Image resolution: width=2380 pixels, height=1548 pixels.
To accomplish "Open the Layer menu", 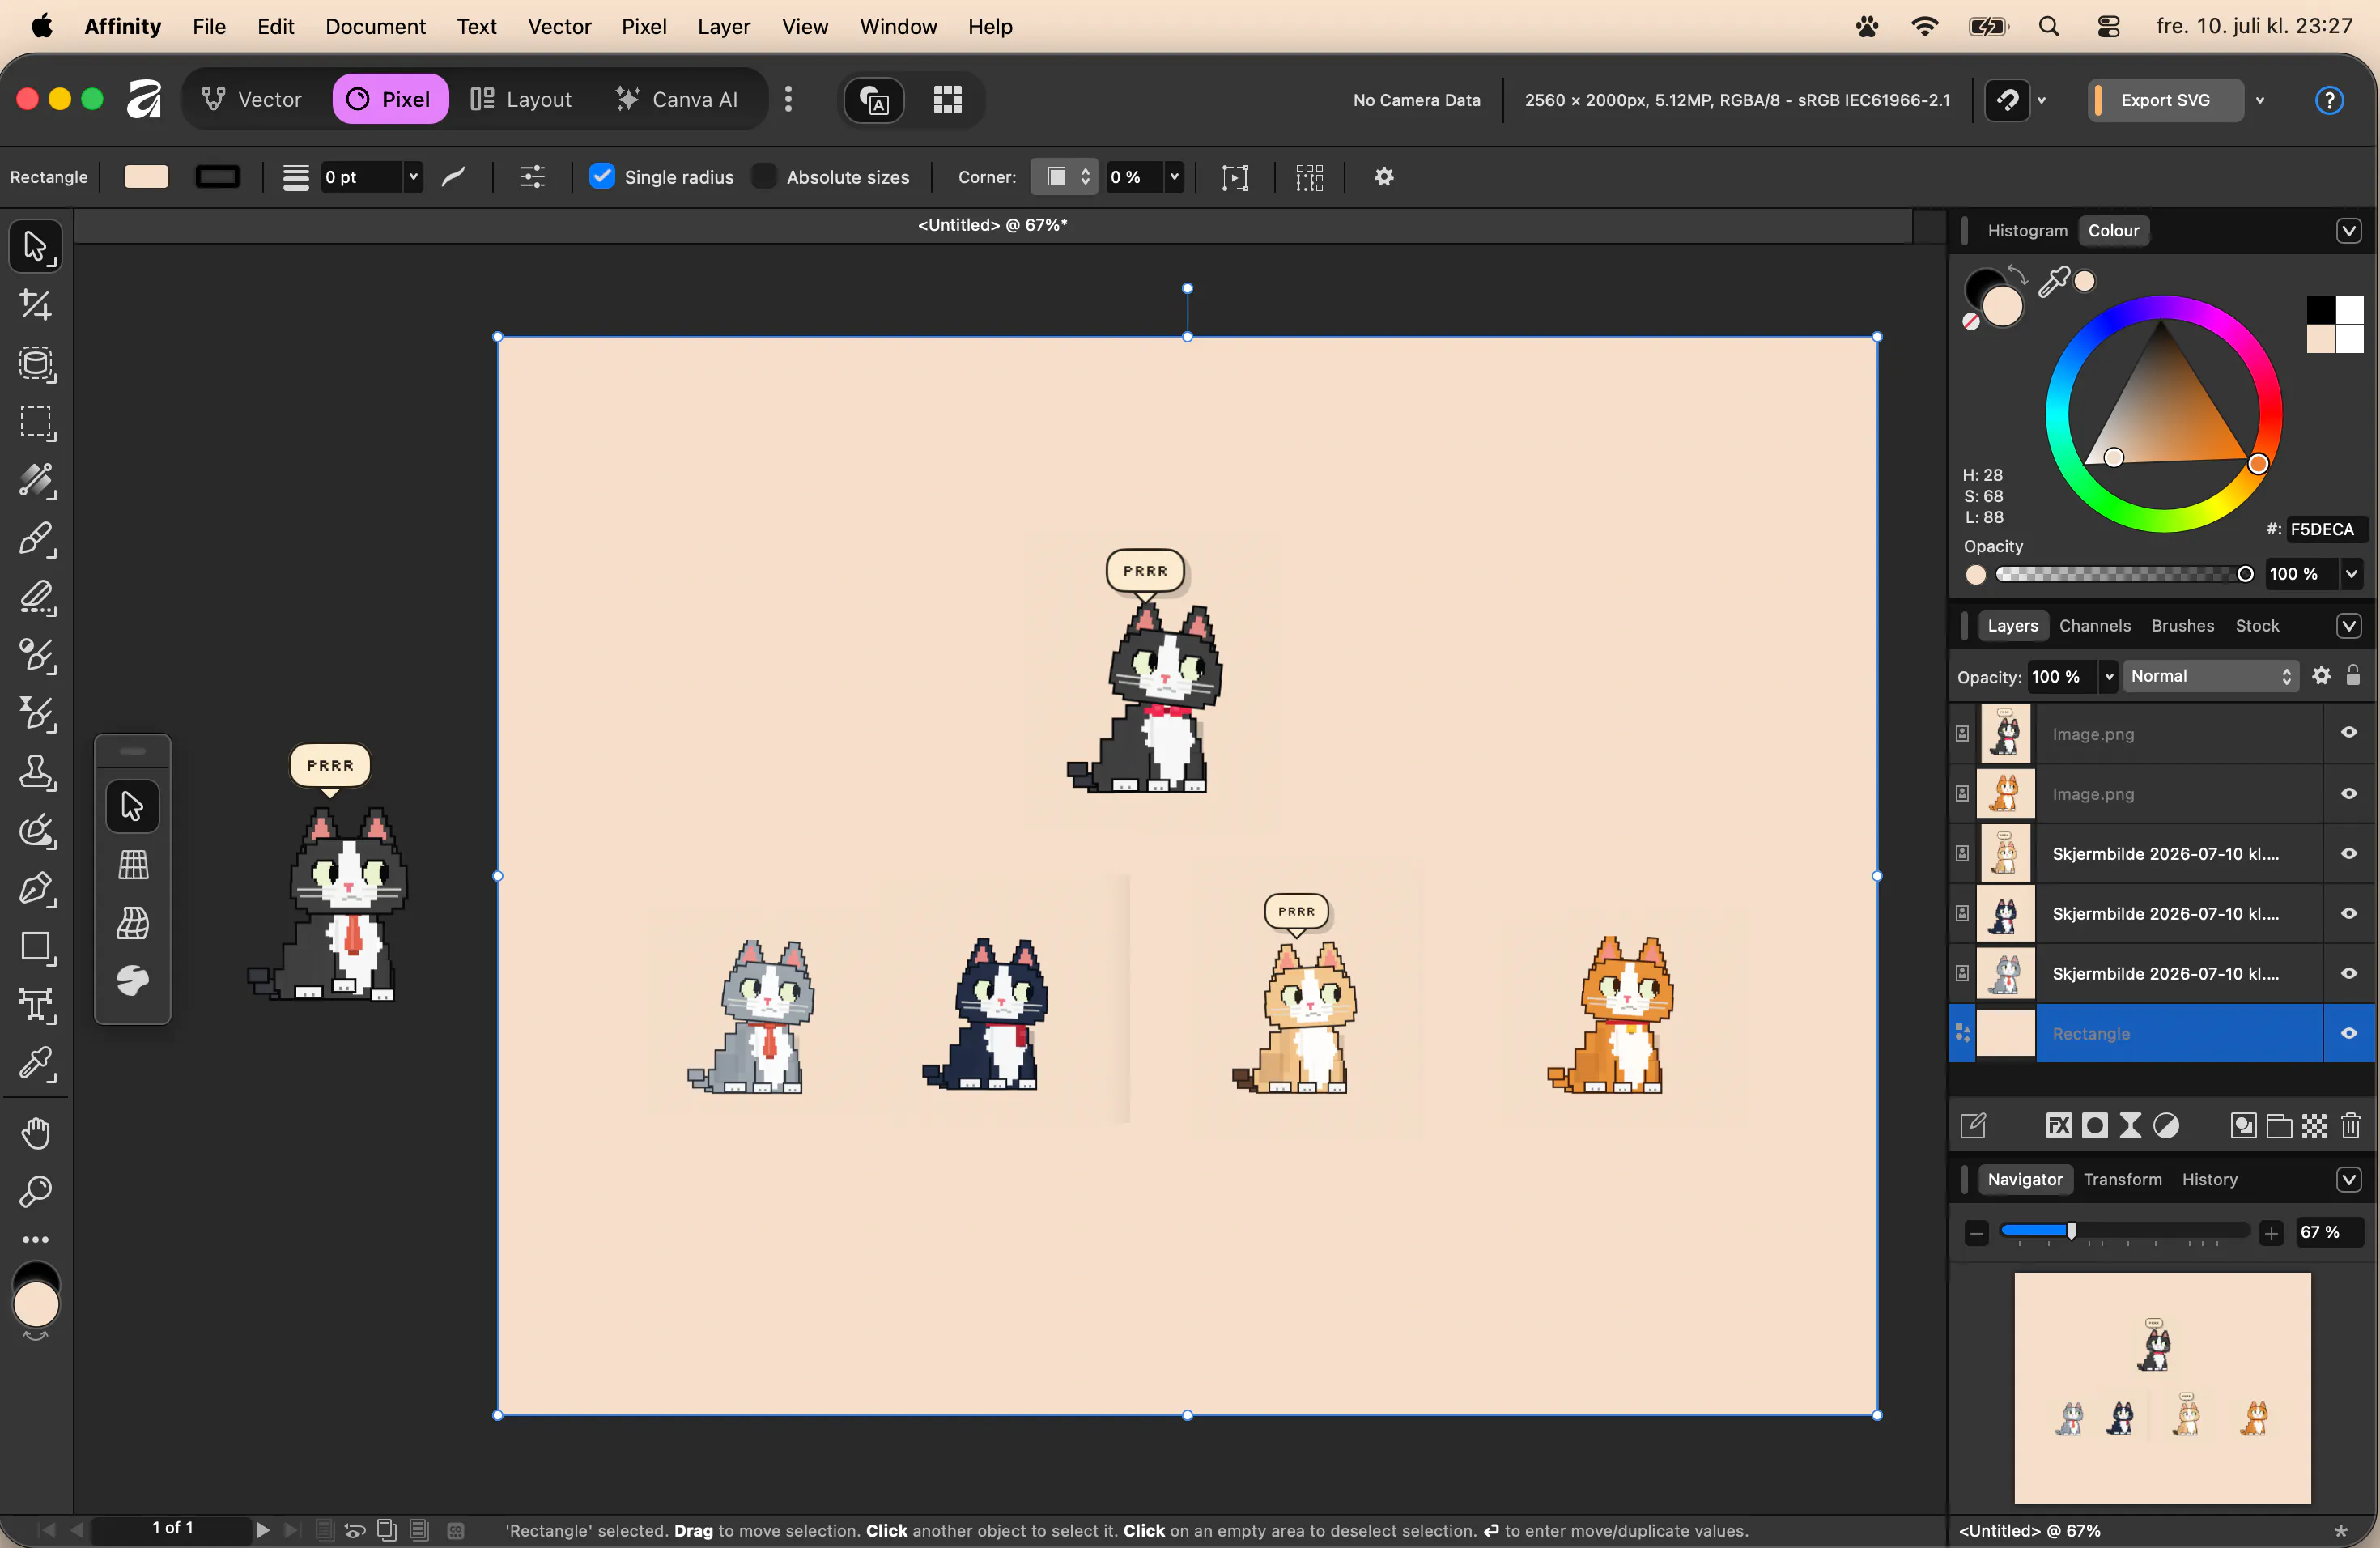I will point(724,27).
